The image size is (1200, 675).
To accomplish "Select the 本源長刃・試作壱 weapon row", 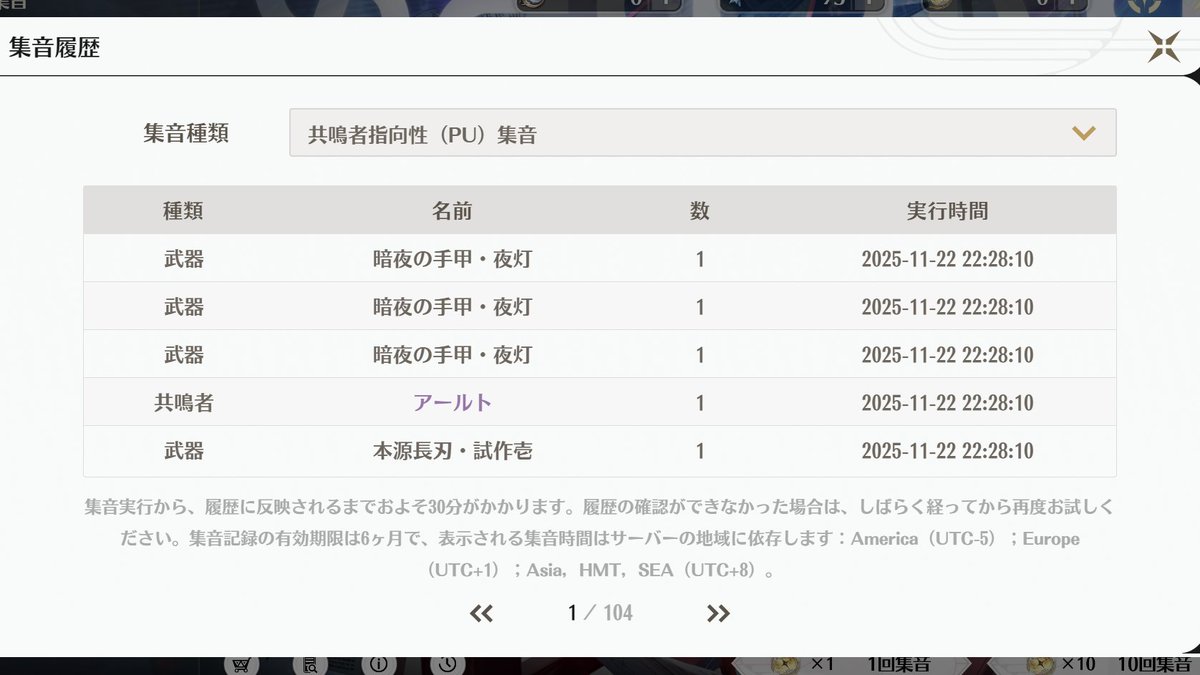I will point(452,451).
